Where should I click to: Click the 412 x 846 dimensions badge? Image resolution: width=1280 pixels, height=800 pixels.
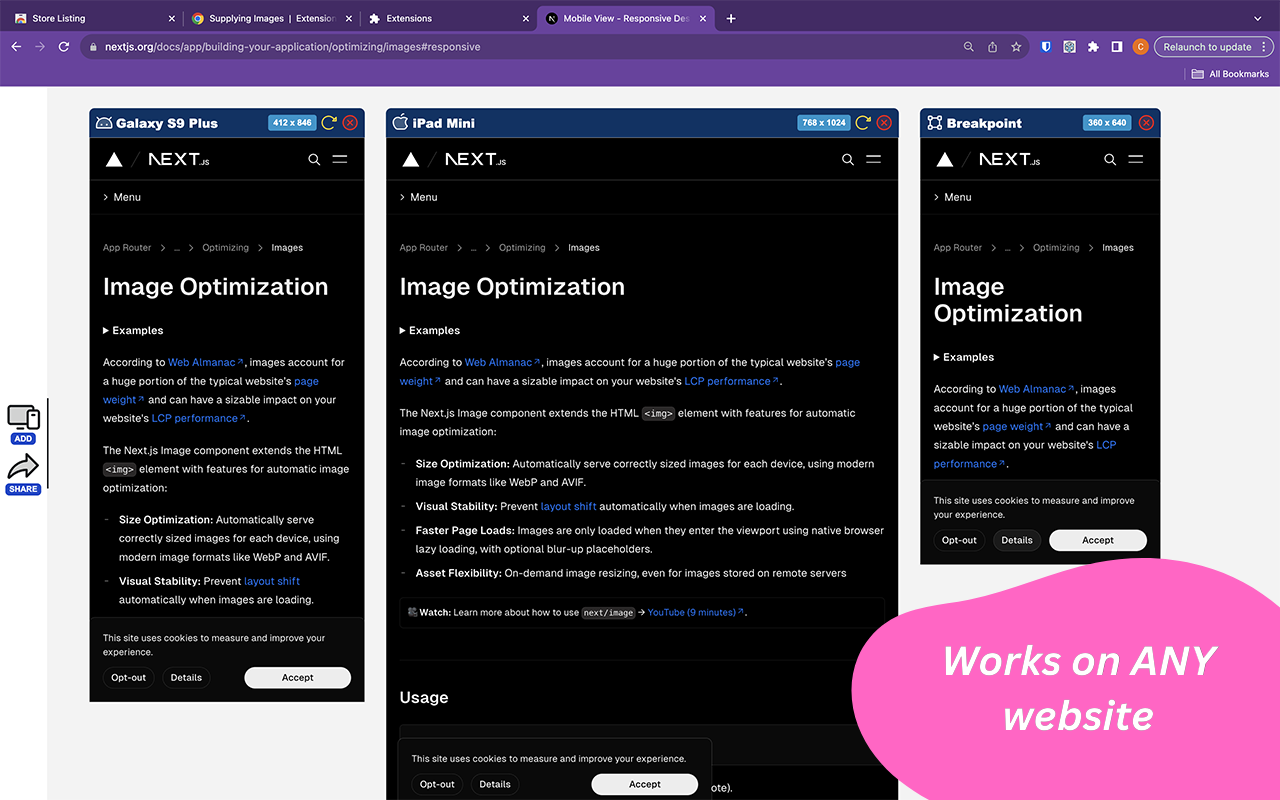click(x=291, y=122)
